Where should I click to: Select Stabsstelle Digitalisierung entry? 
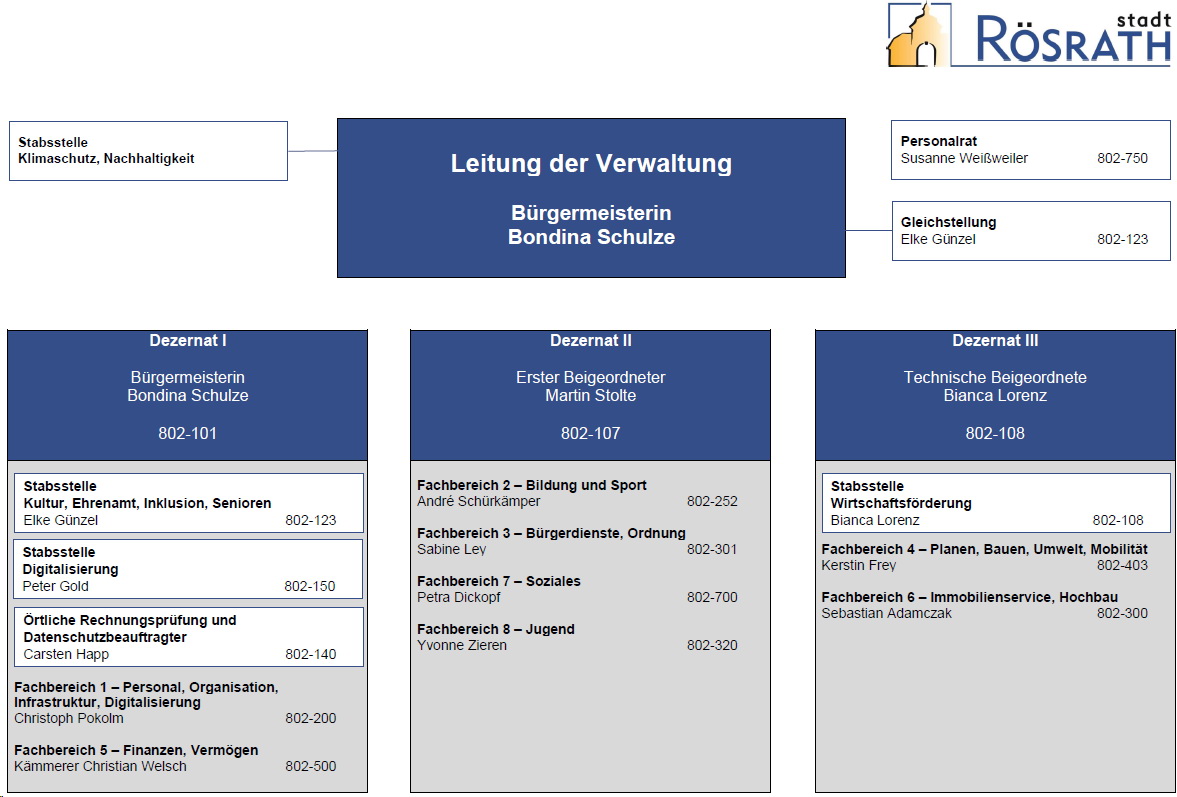point(188,569)
